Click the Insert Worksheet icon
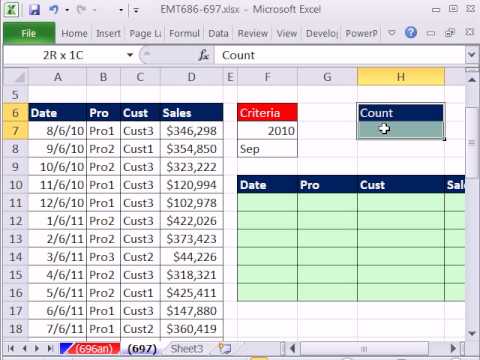This screenshot has height=360, width=480. click(x=225, y=348)
